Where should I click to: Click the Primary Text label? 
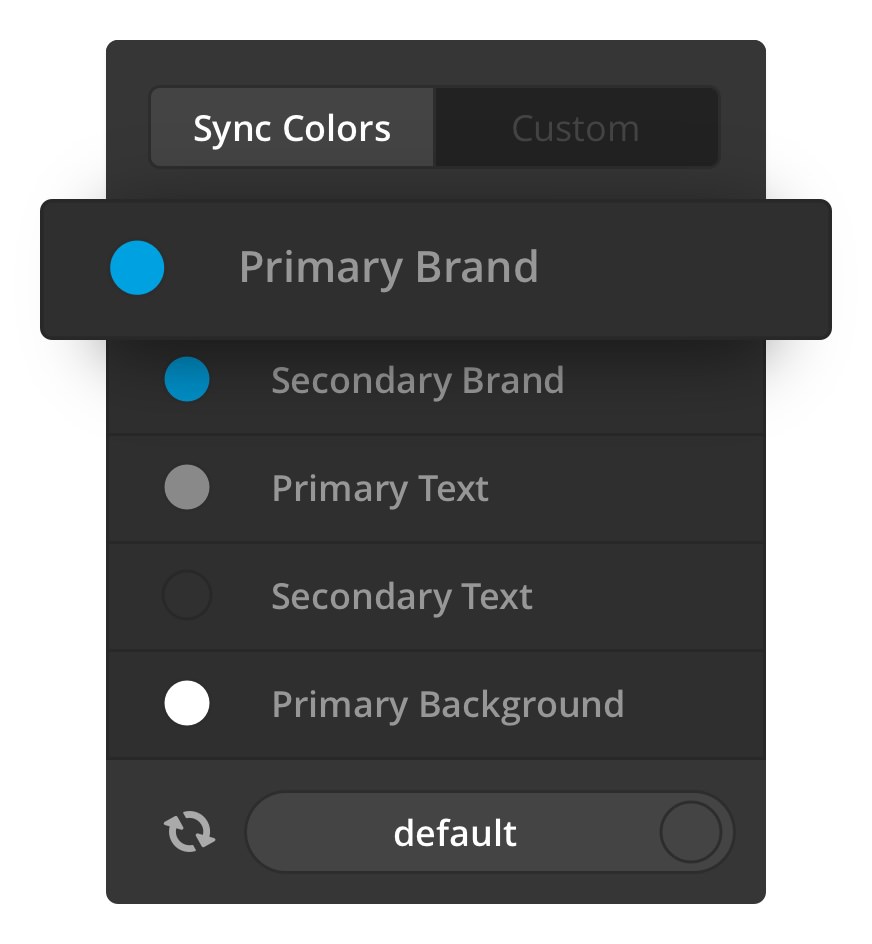click(x=380, y=489)
